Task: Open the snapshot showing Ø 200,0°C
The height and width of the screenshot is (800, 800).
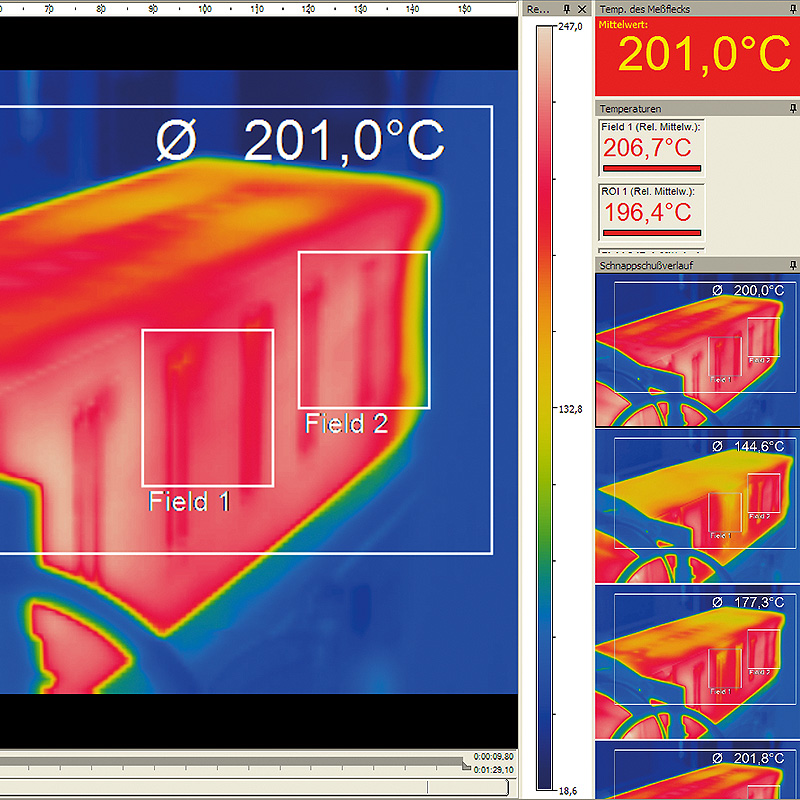Action: click(x=697, y=350)
